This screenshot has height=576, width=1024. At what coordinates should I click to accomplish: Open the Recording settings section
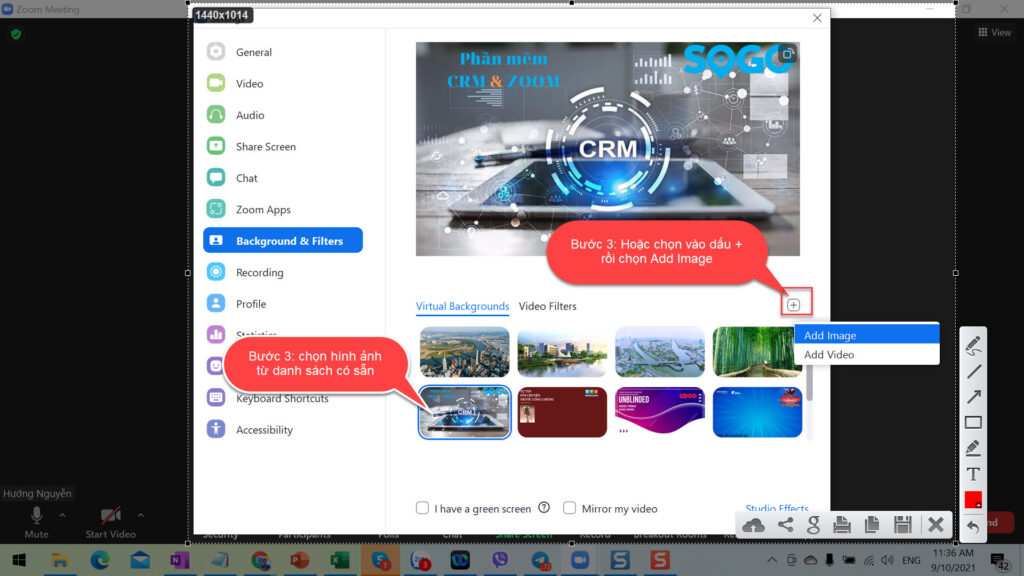tap(259, 272)
